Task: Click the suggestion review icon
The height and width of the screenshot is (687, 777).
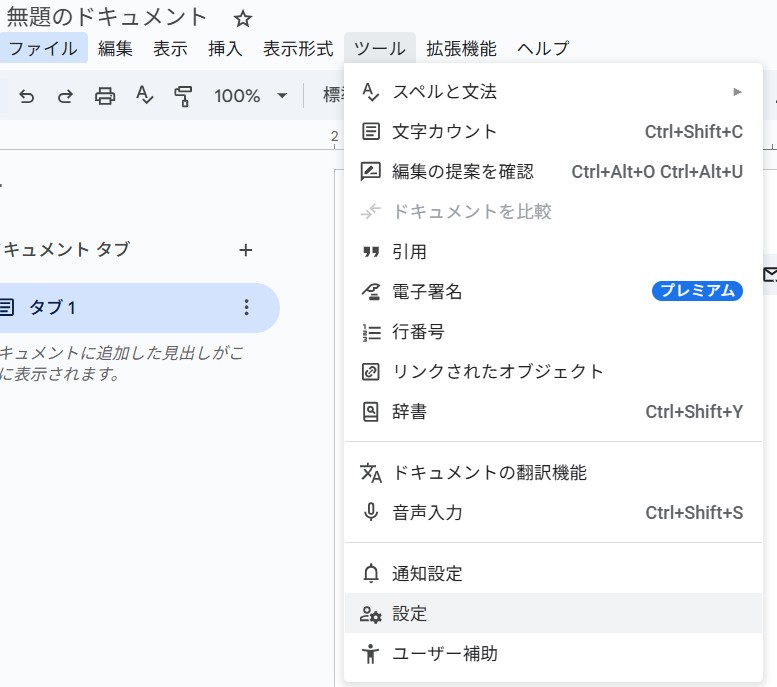Action: (x=371, y=172)
